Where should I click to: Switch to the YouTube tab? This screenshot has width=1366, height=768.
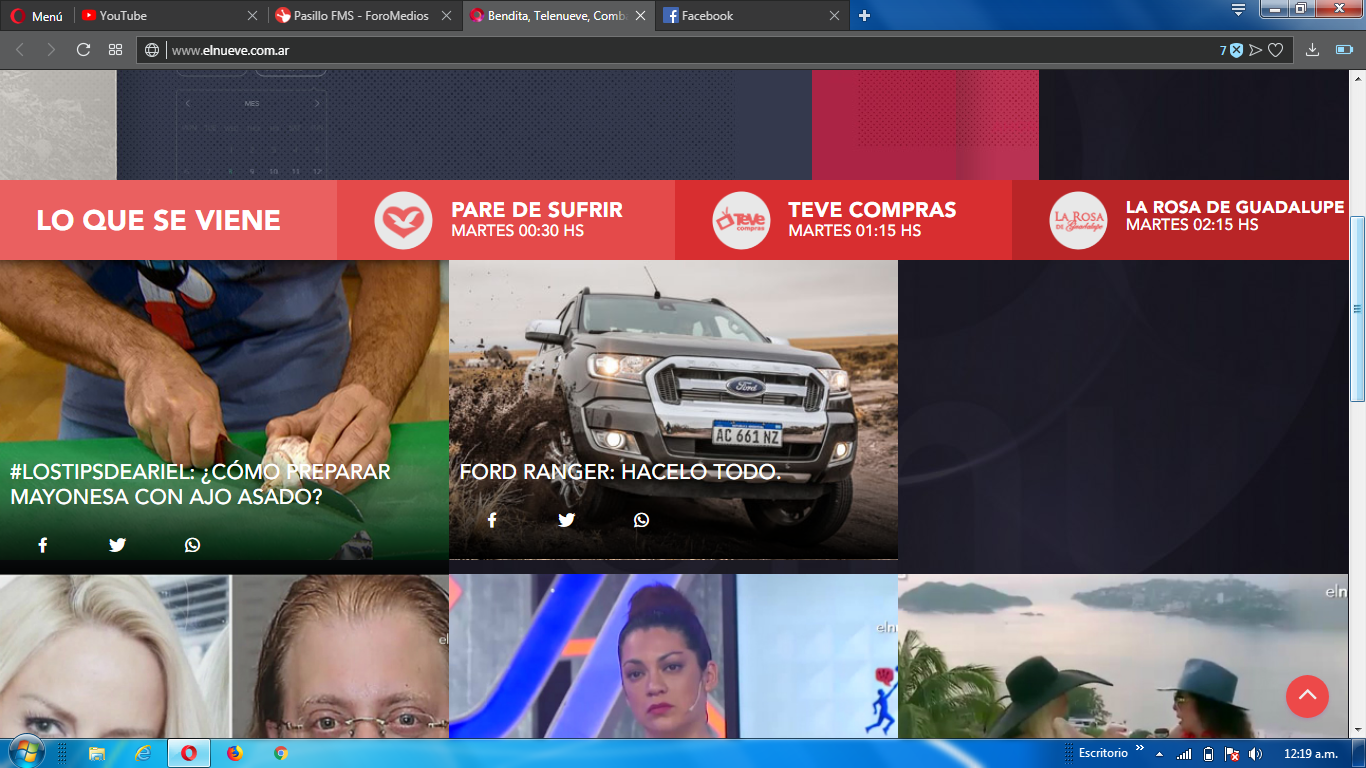pyautogui.click(x=170, y=16)
